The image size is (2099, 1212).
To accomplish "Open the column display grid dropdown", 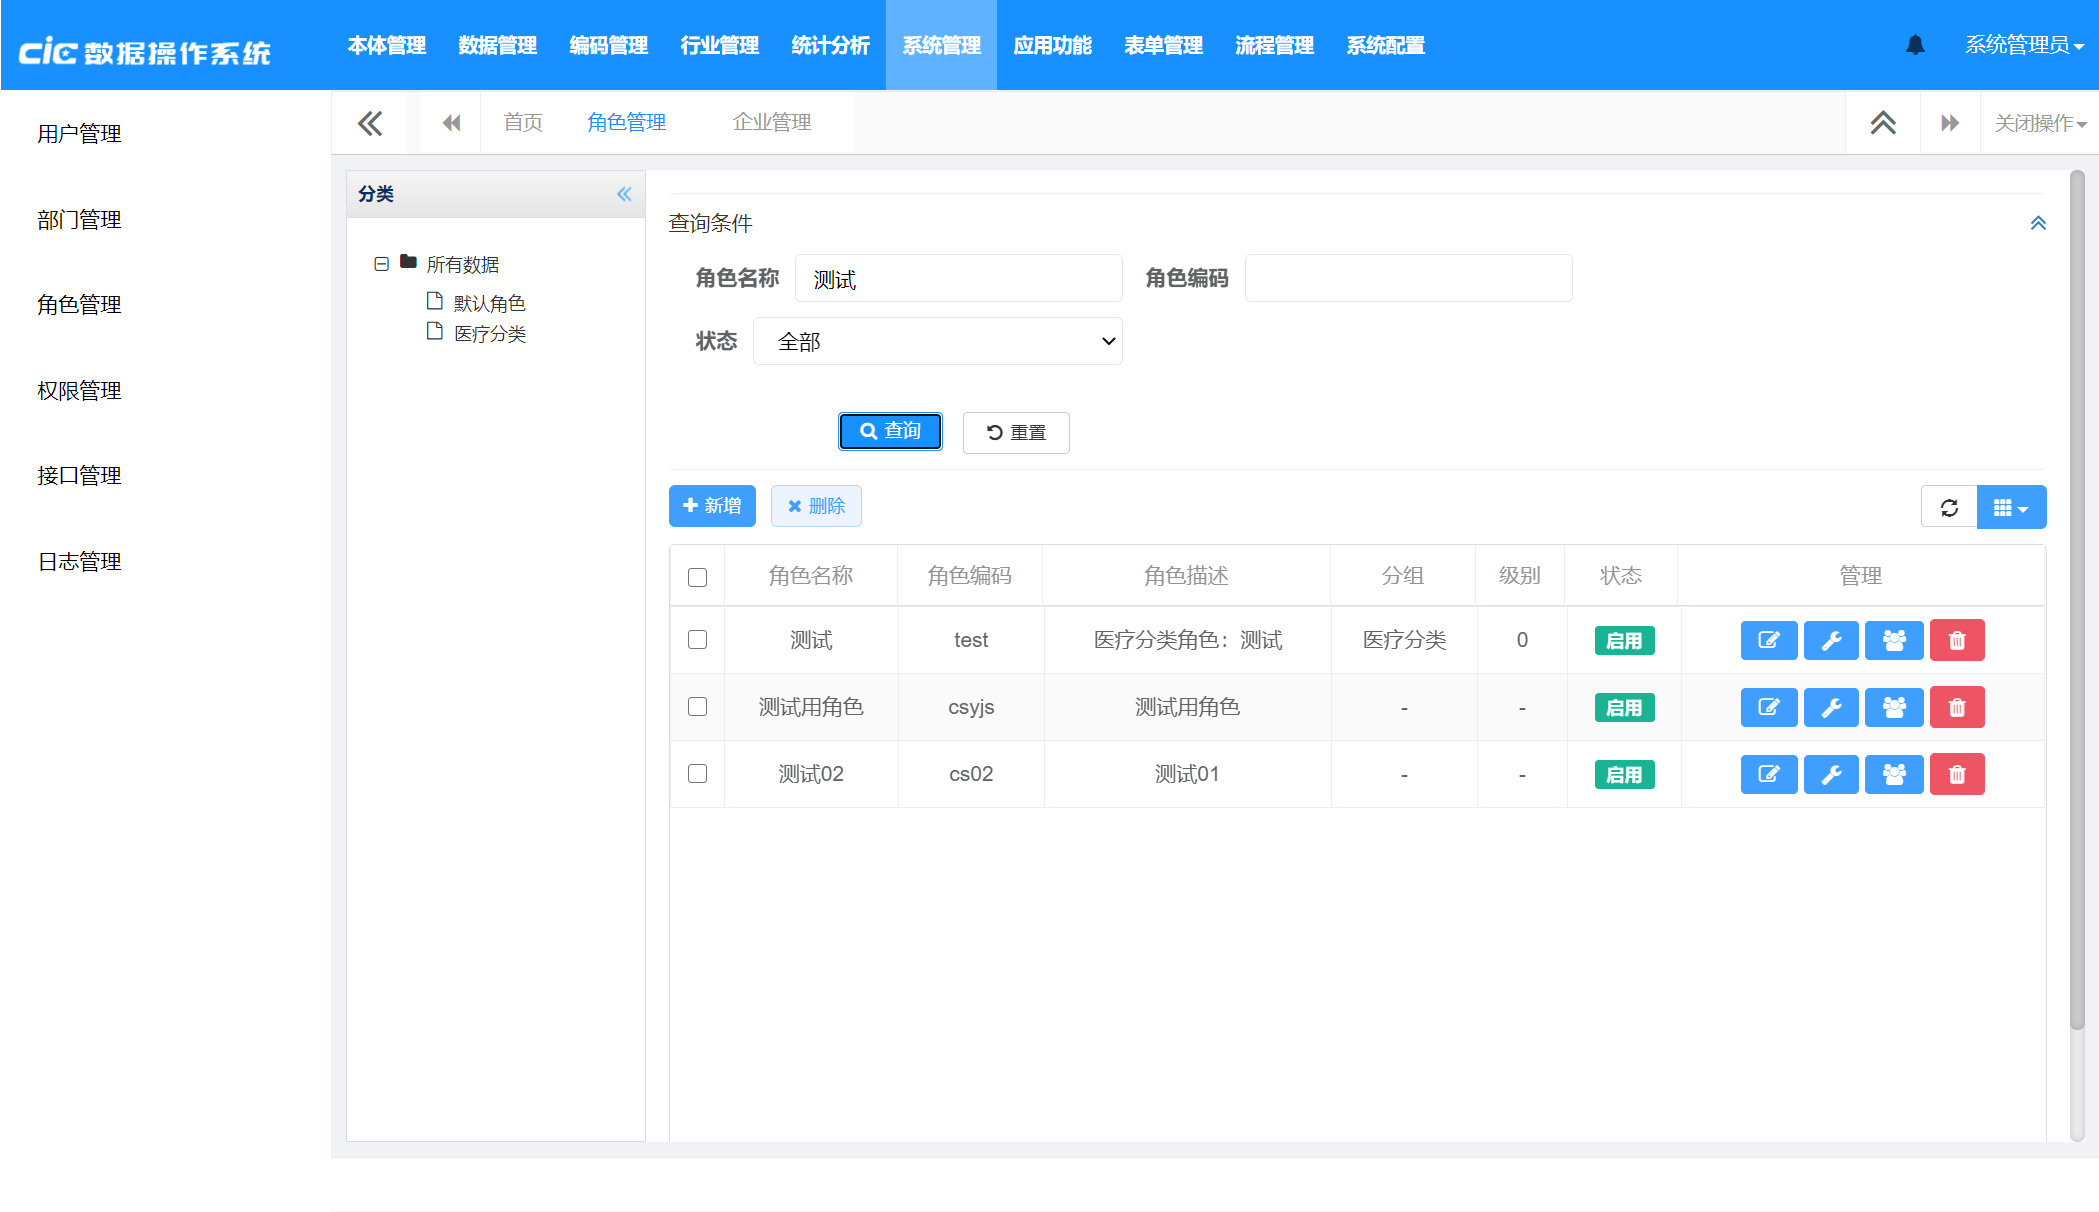I will click(2011, 507).
